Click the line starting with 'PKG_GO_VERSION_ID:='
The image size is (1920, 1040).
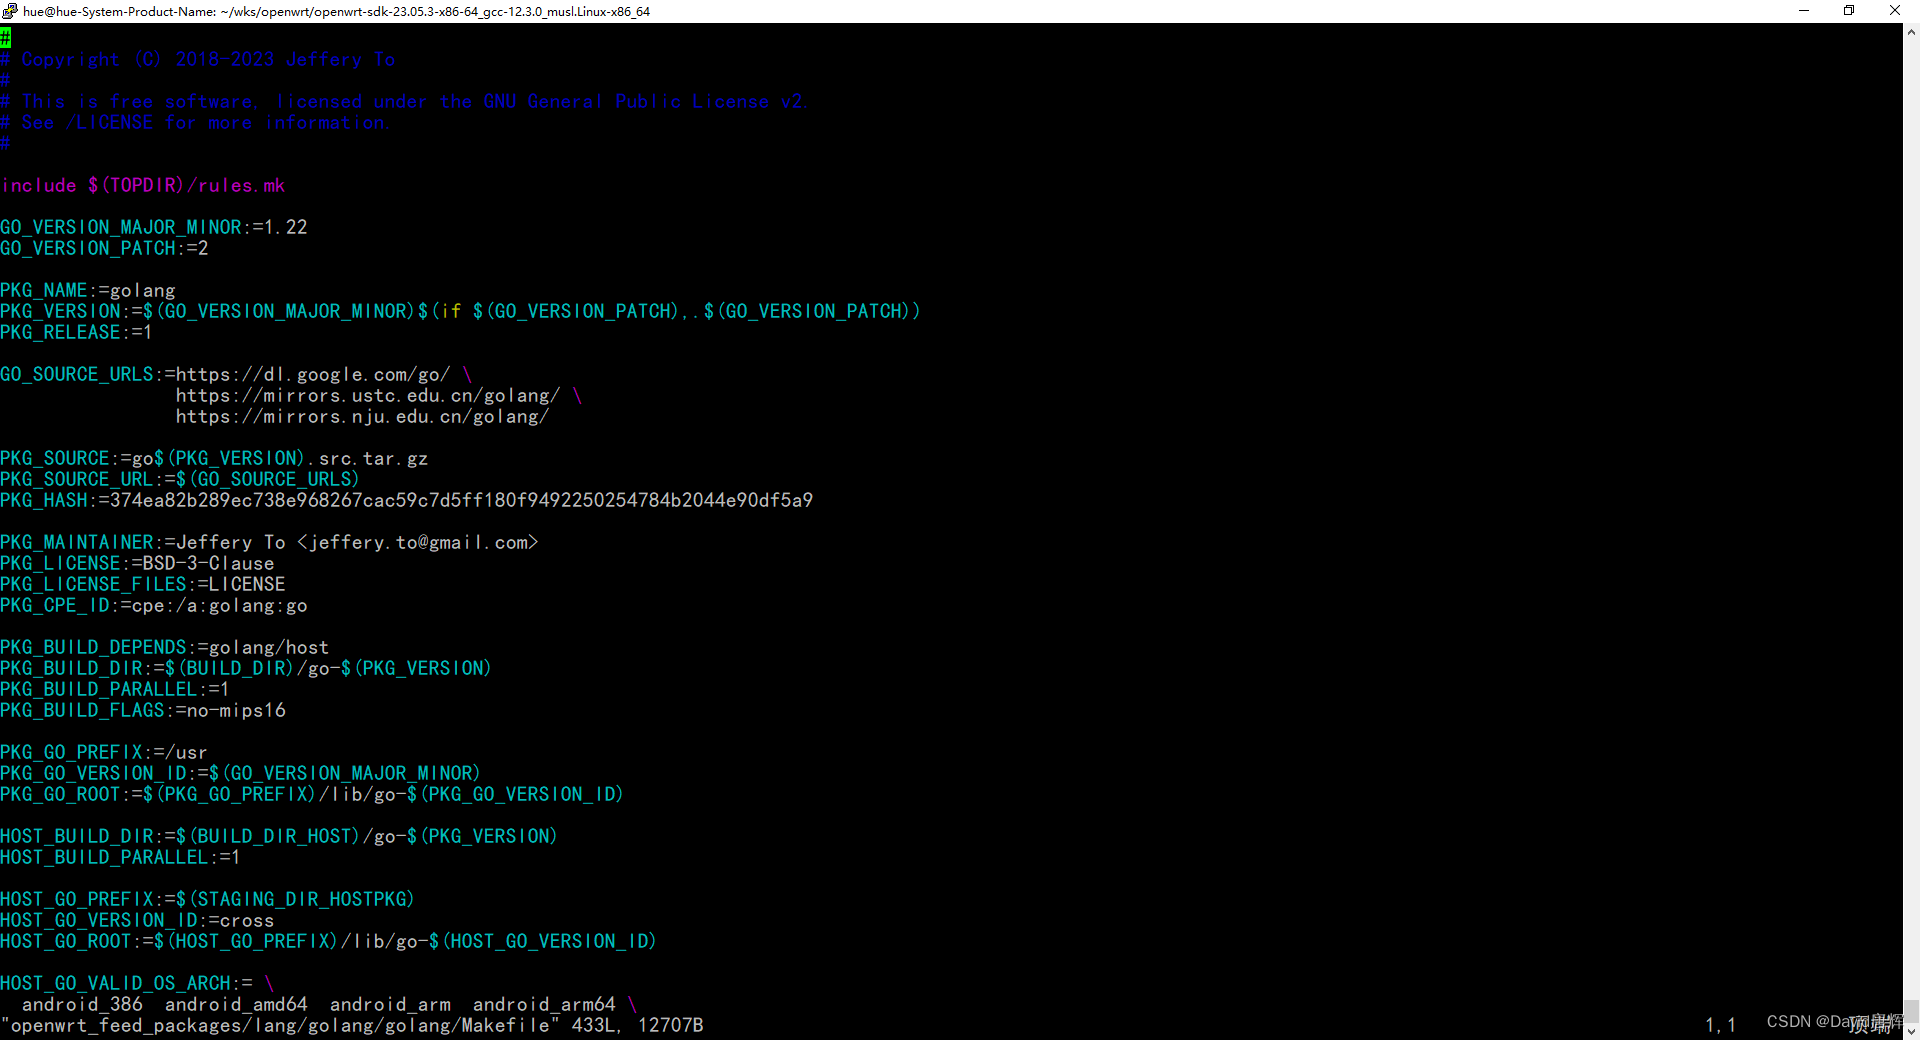click(240, 774)
